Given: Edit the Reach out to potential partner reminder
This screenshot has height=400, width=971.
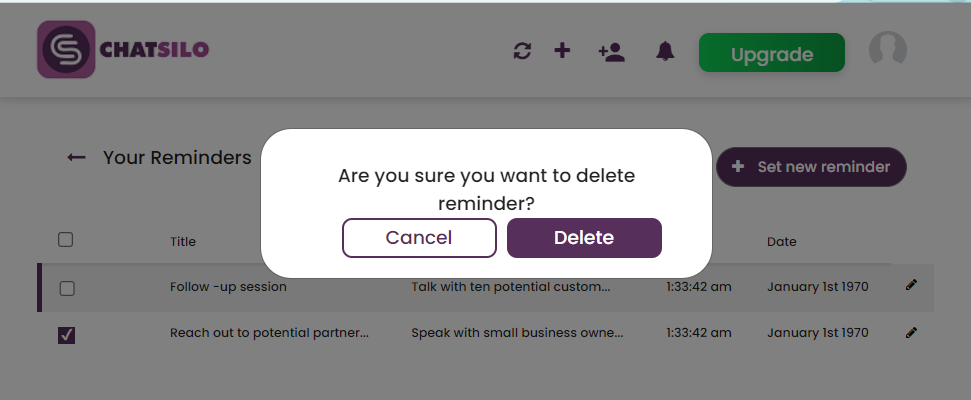Looking at the screenshot, I should point(911,332).
